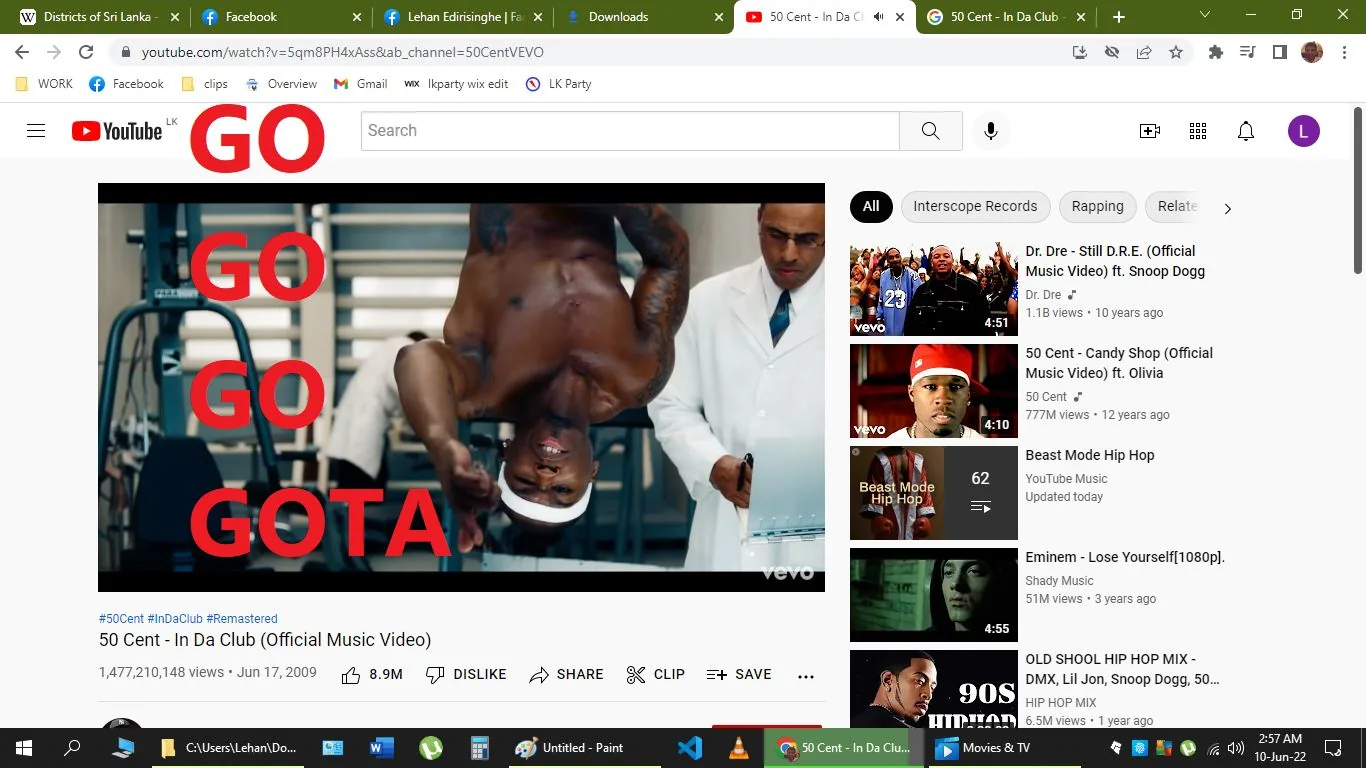1366x768 pixels.
Task: Bookmark this page with the star
Action: 1176,52
